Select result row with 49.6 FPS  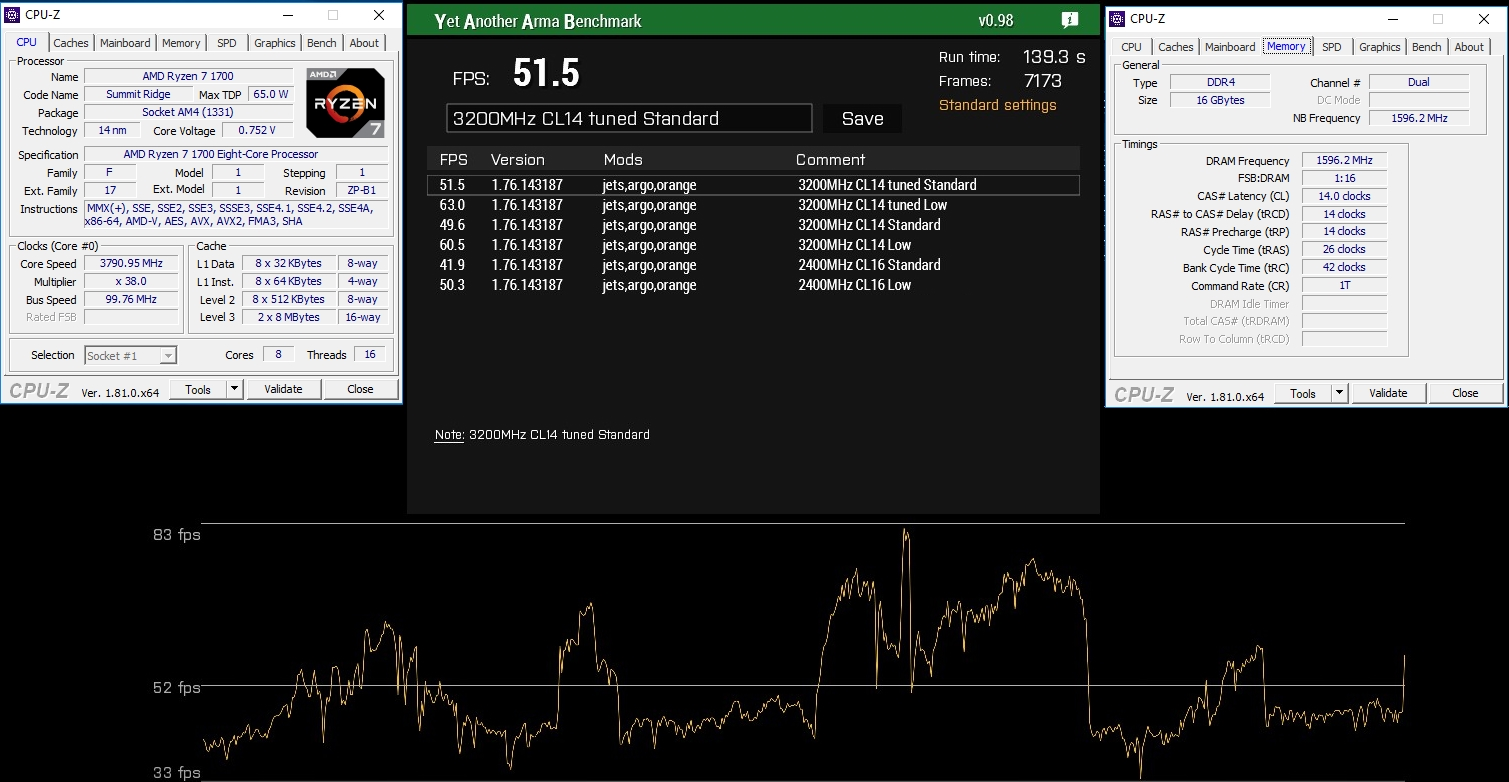(753, 225)
